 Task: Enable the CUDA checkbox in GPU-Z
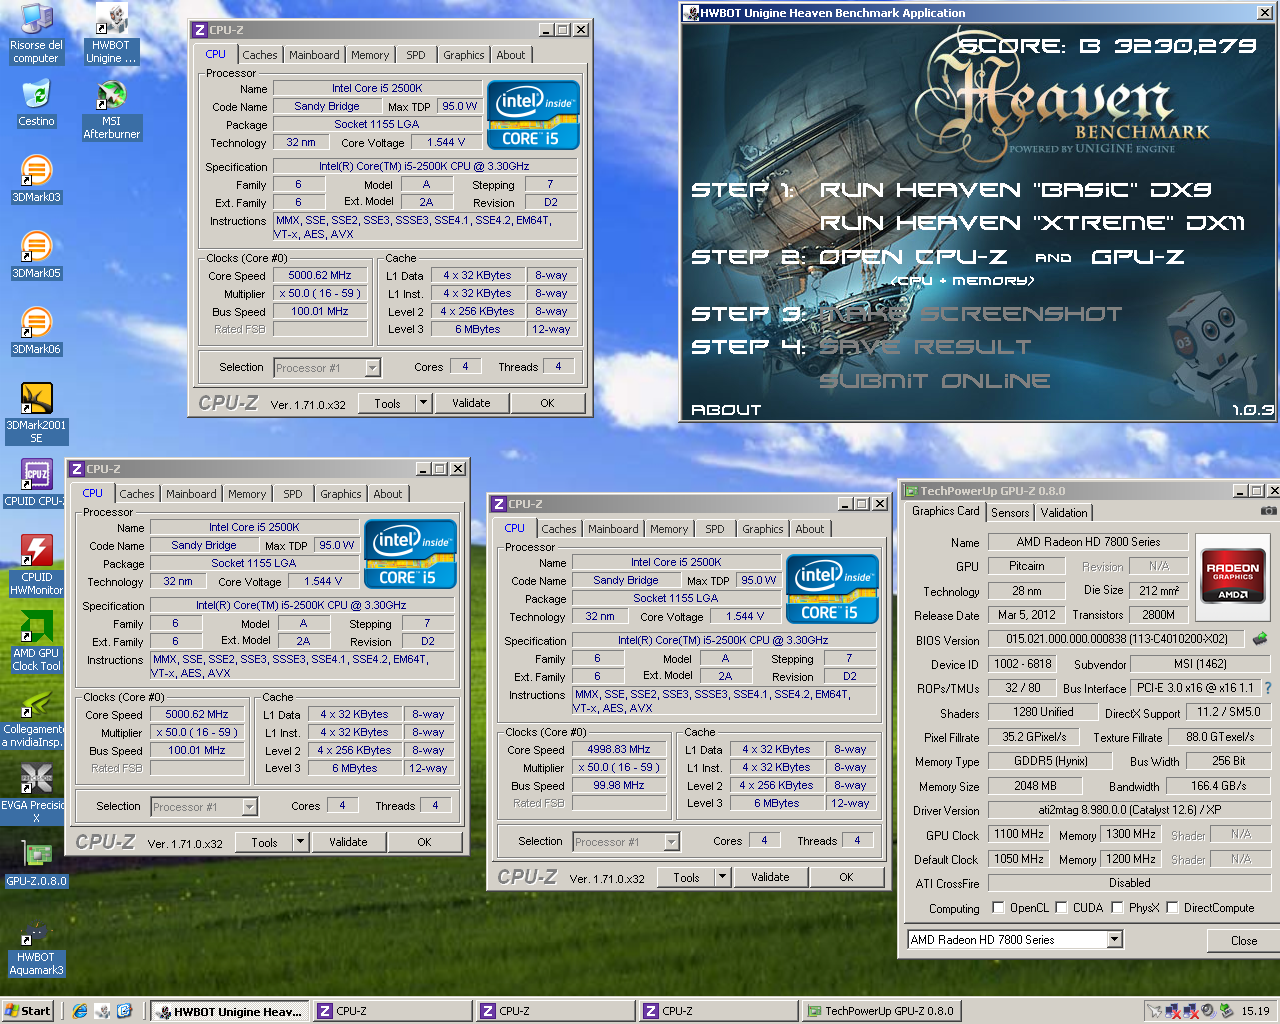pyautogui.click(x=1061, y=908)
